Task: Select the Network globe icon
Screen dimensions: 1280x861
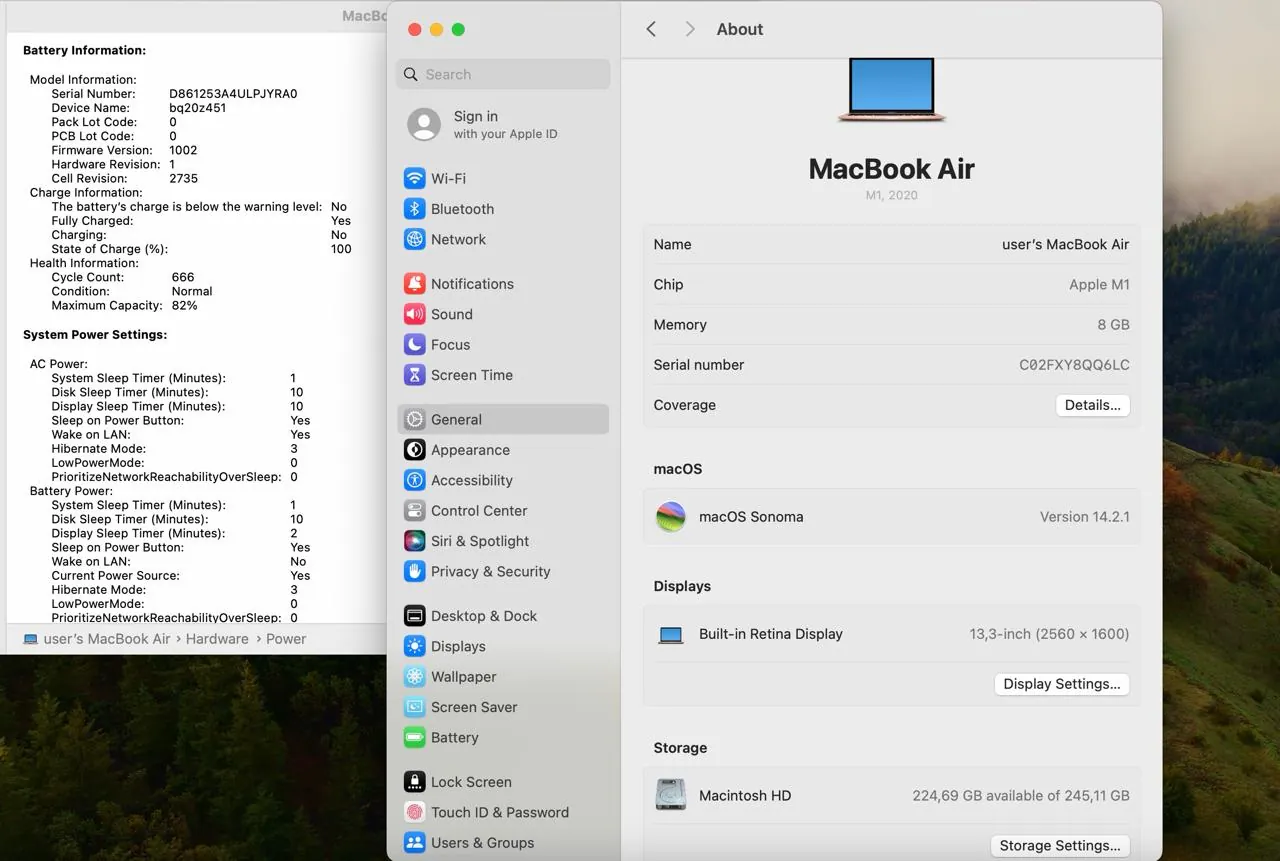Action: point(414,239)
